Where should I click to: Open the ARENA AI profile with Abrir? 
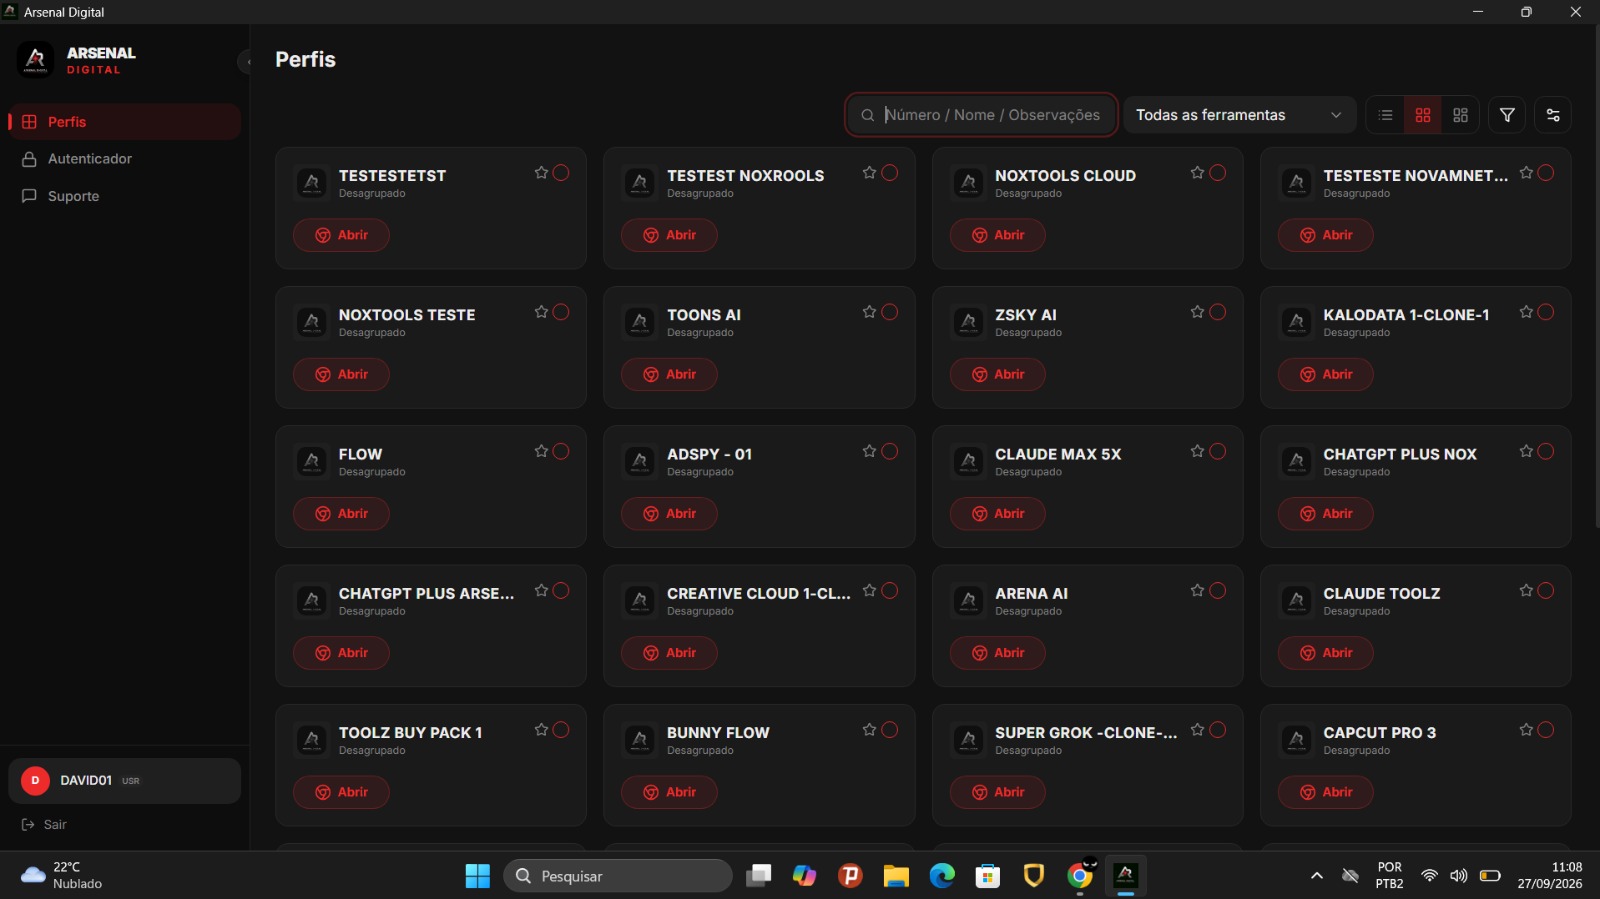(x=998, y=653)
